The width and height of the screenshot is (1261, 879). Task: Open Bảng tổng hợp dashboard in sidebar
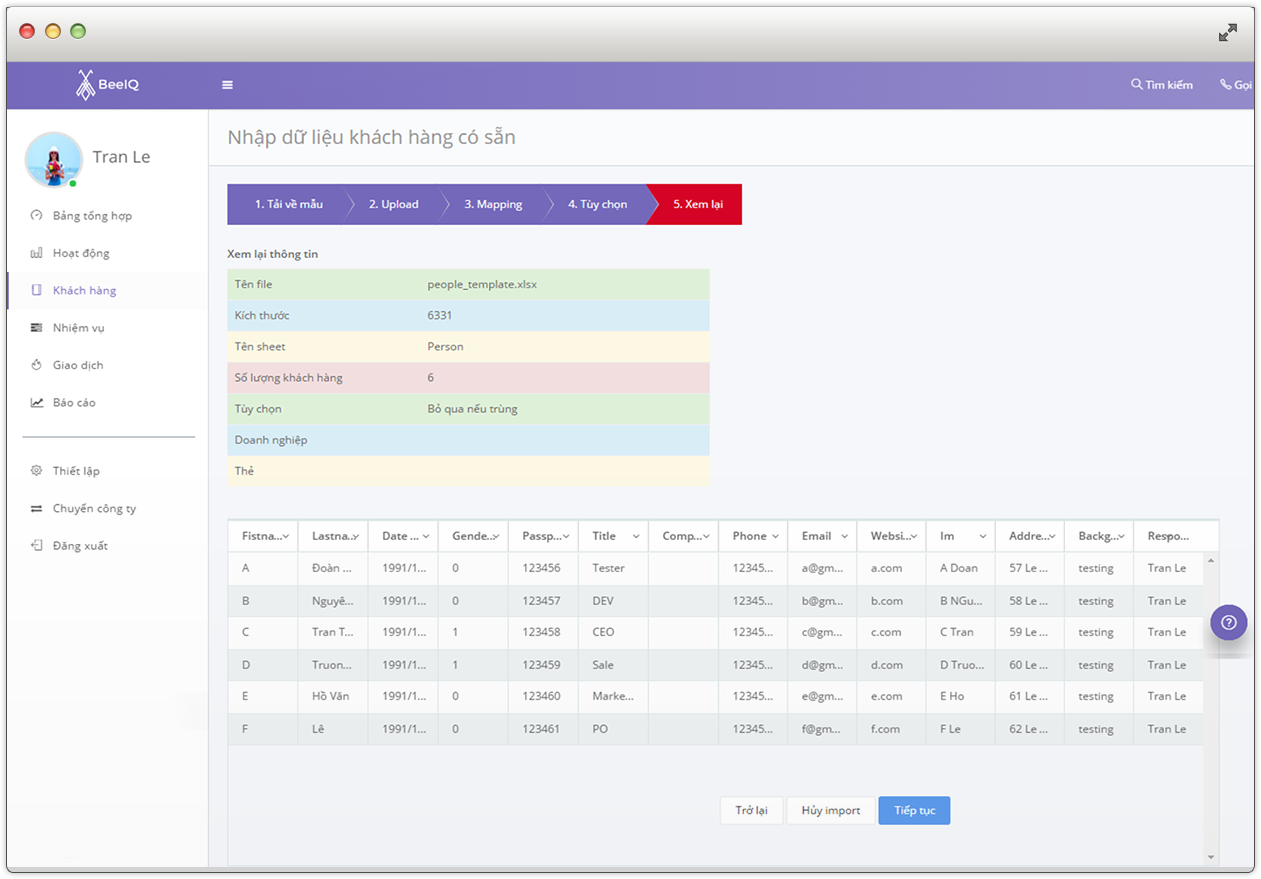click(91, 216)
